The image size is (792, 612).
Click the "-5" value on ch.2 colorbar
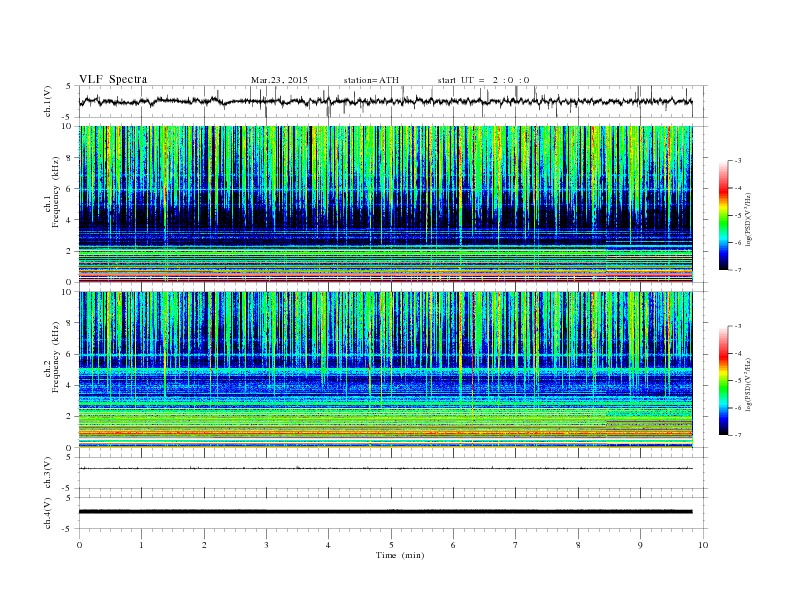coord(737,381)
